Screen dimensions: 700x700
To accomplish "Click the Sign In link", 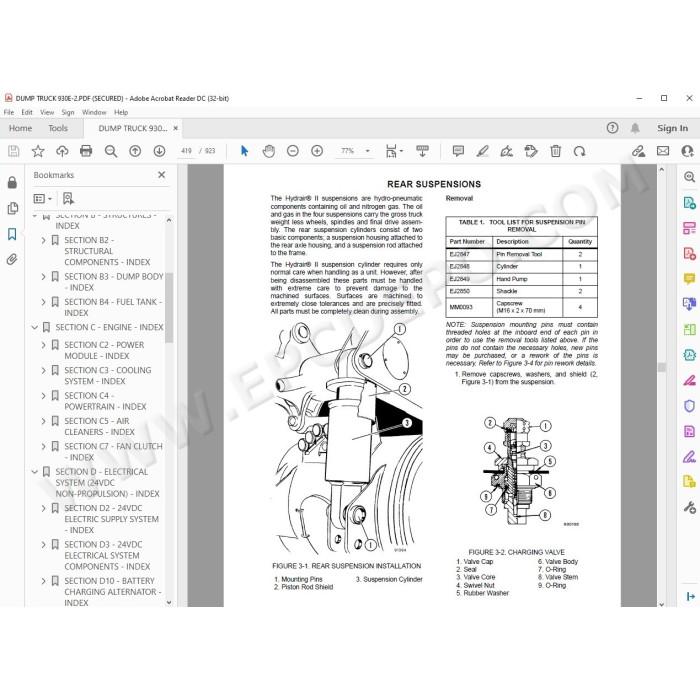I will pyautogui.click(x=672, y=129).
